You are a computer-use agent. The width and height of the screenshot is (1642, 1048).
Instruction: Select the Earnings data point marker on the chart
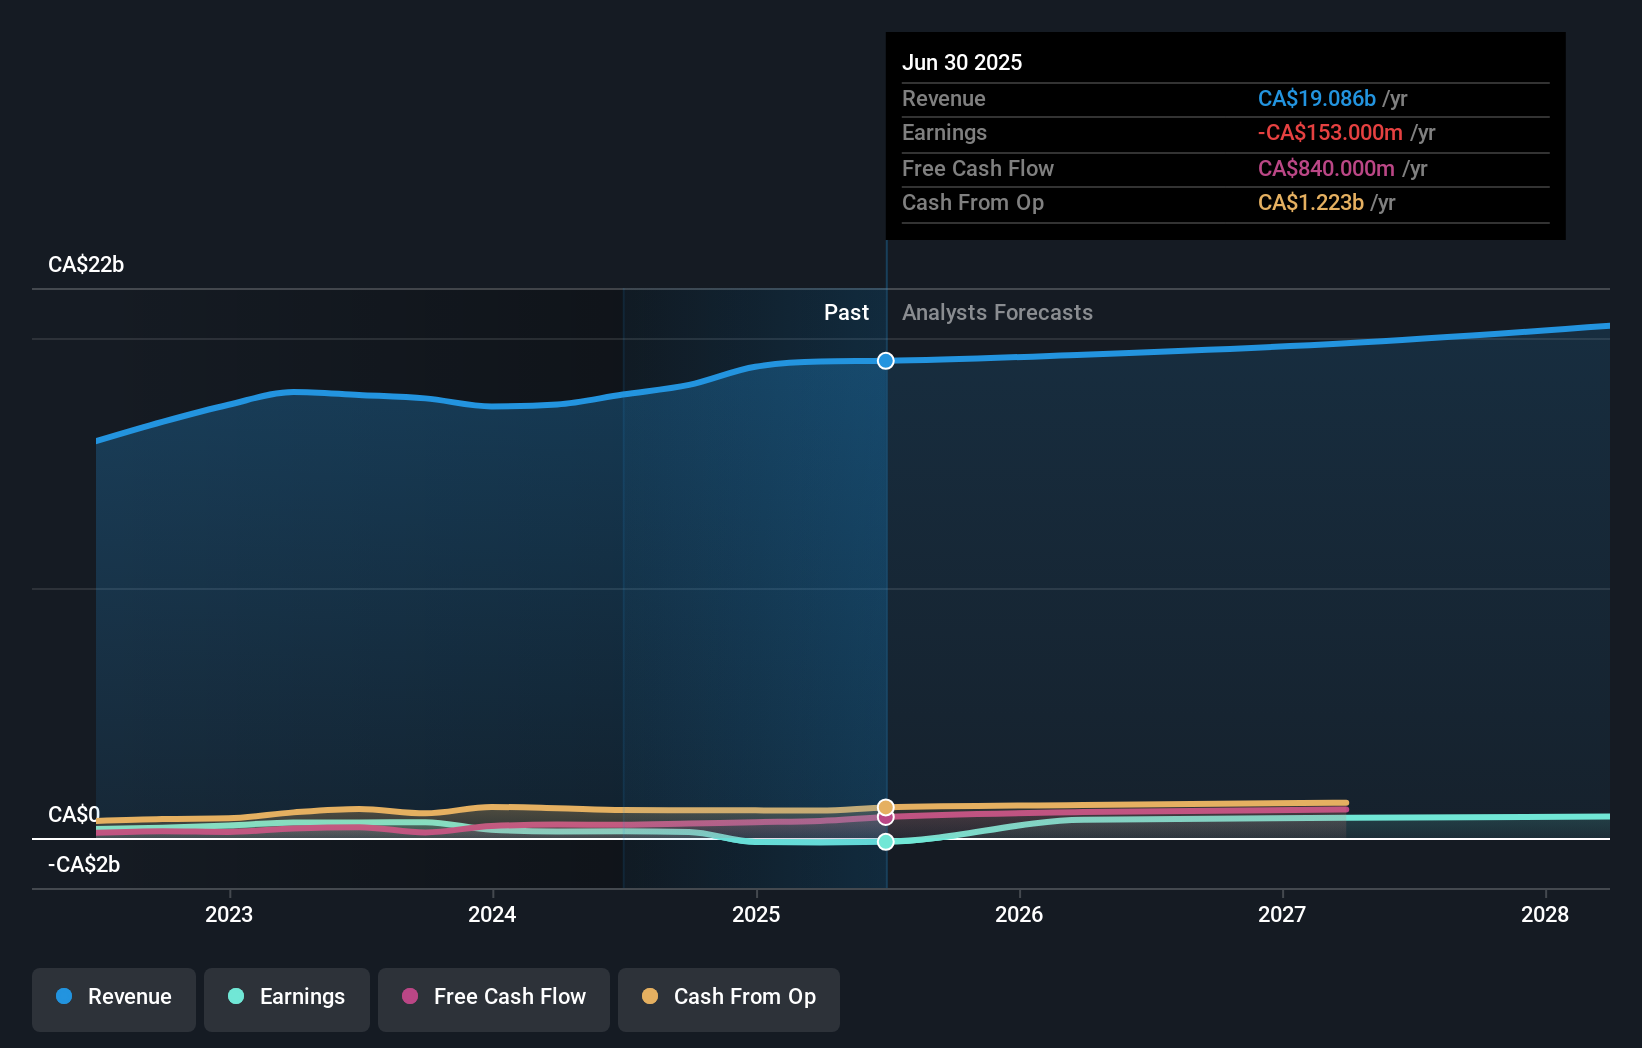(x=885, y=842)
